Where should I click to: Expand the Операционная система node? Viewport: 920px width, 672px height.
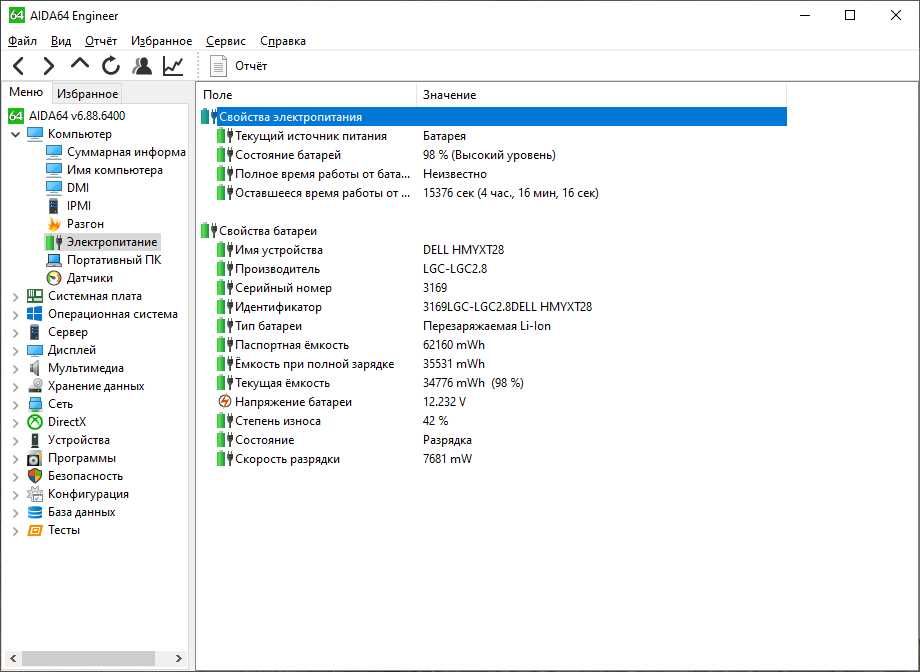point(16,315)
